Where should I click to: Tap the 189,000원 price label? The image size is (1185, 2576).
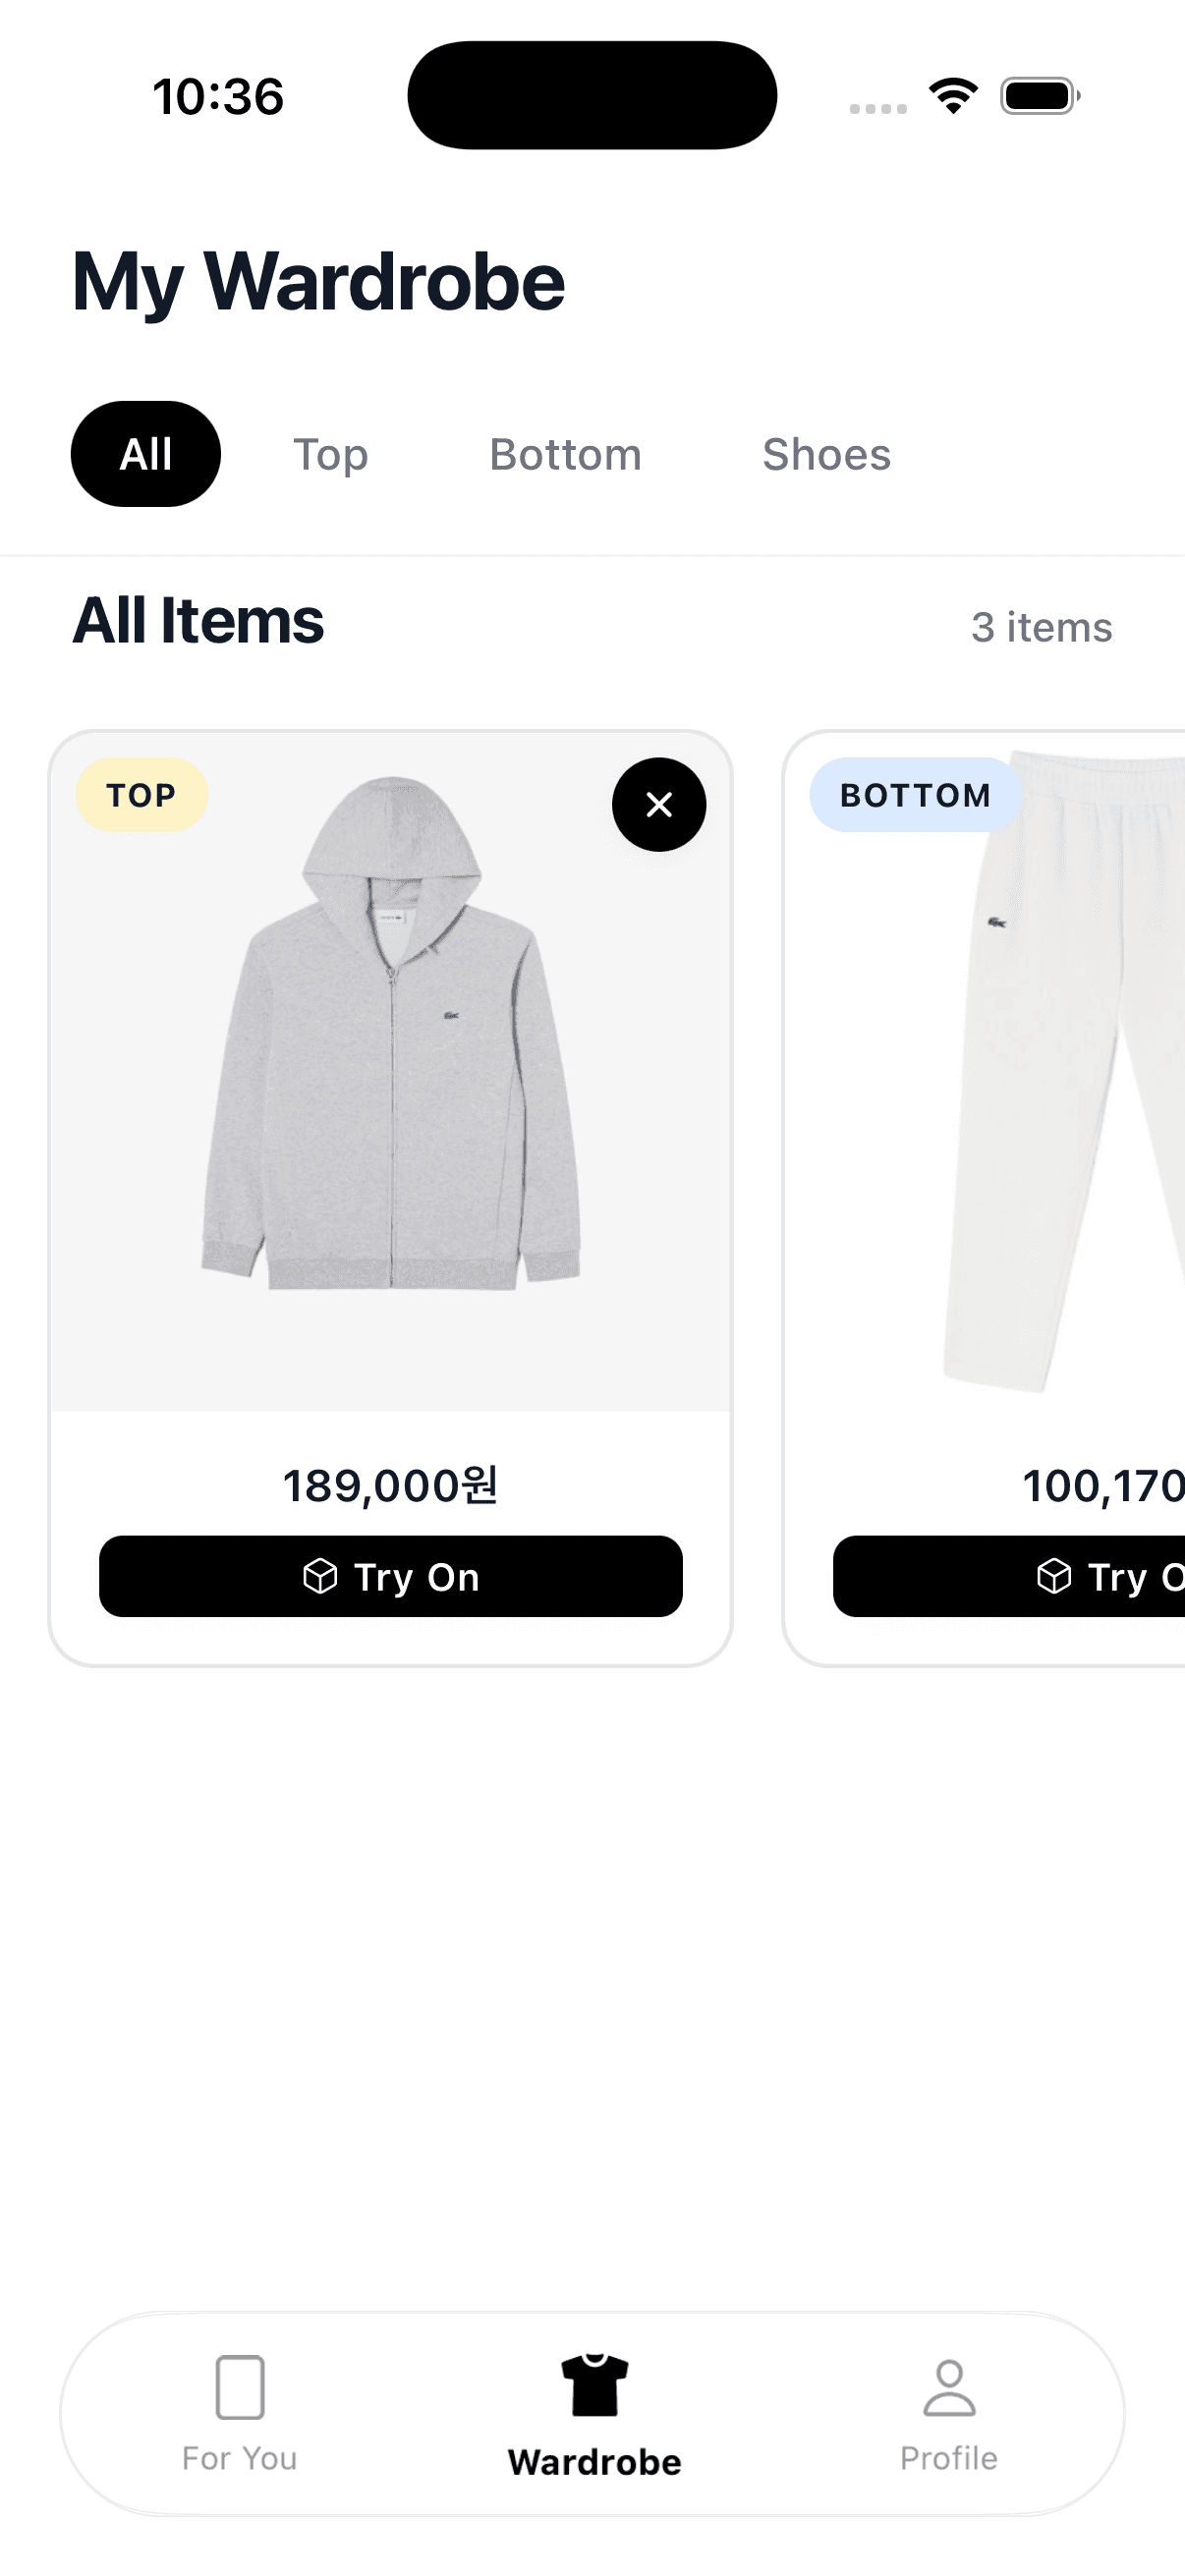tap(392, 1486)
